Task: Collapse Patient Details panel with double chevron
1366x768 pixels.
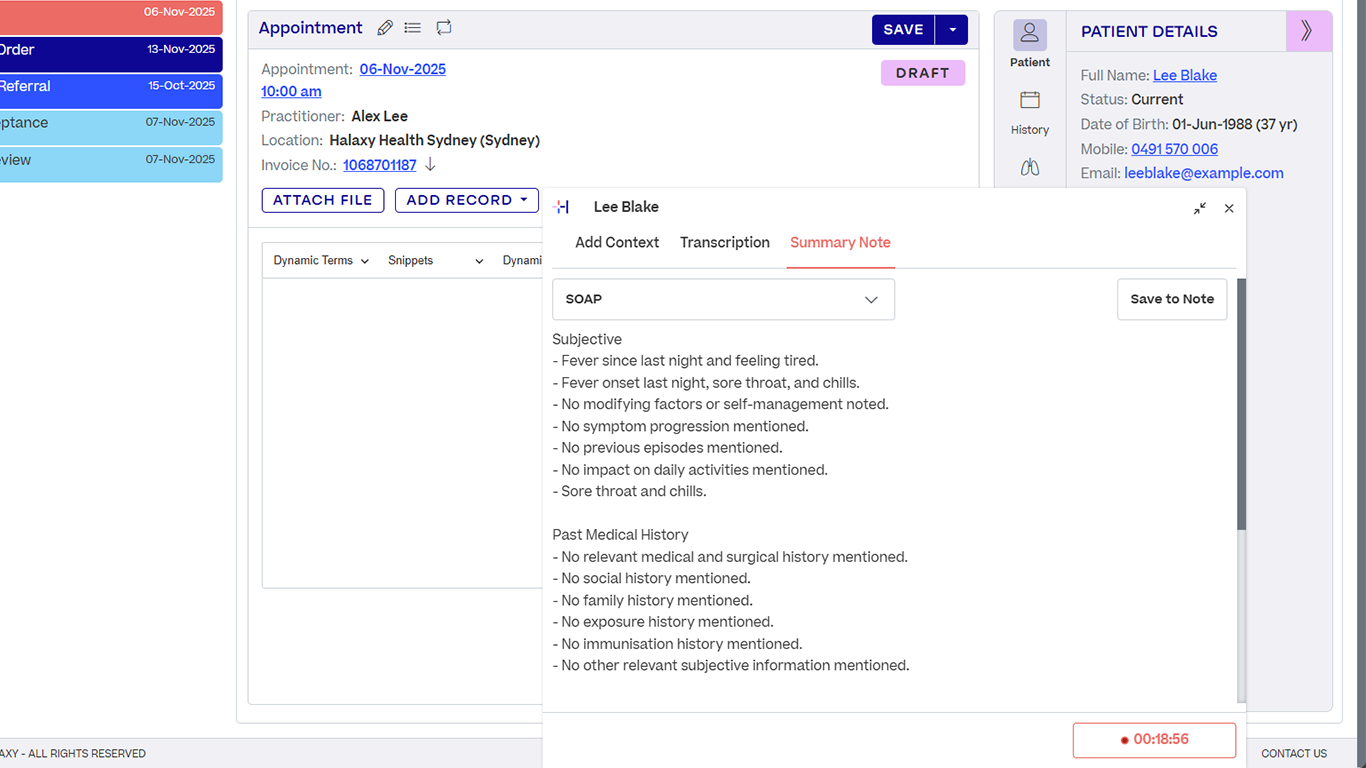Action: pos(1307,31)
